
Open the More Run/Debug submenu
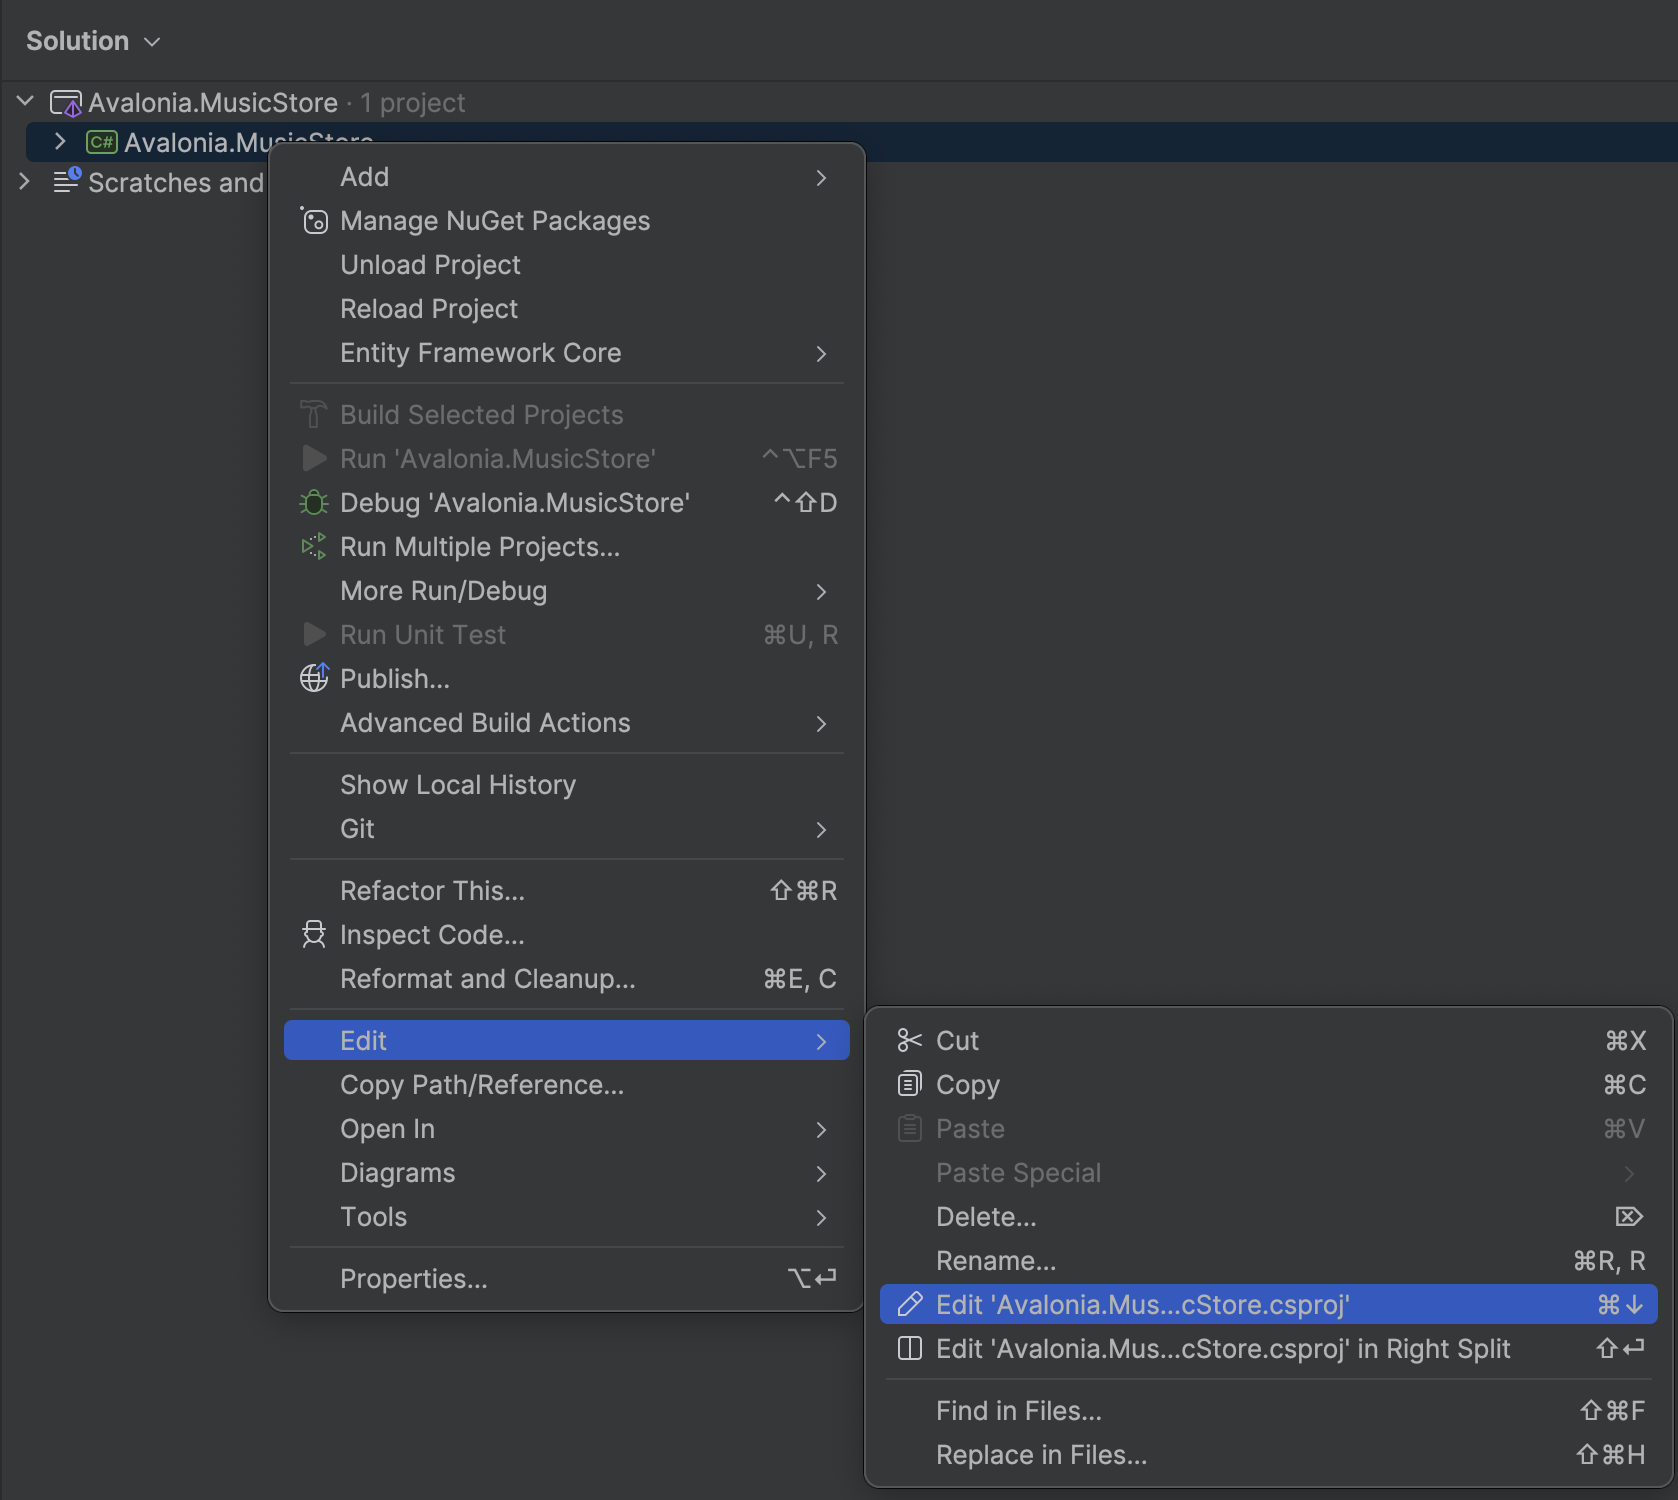567,591
